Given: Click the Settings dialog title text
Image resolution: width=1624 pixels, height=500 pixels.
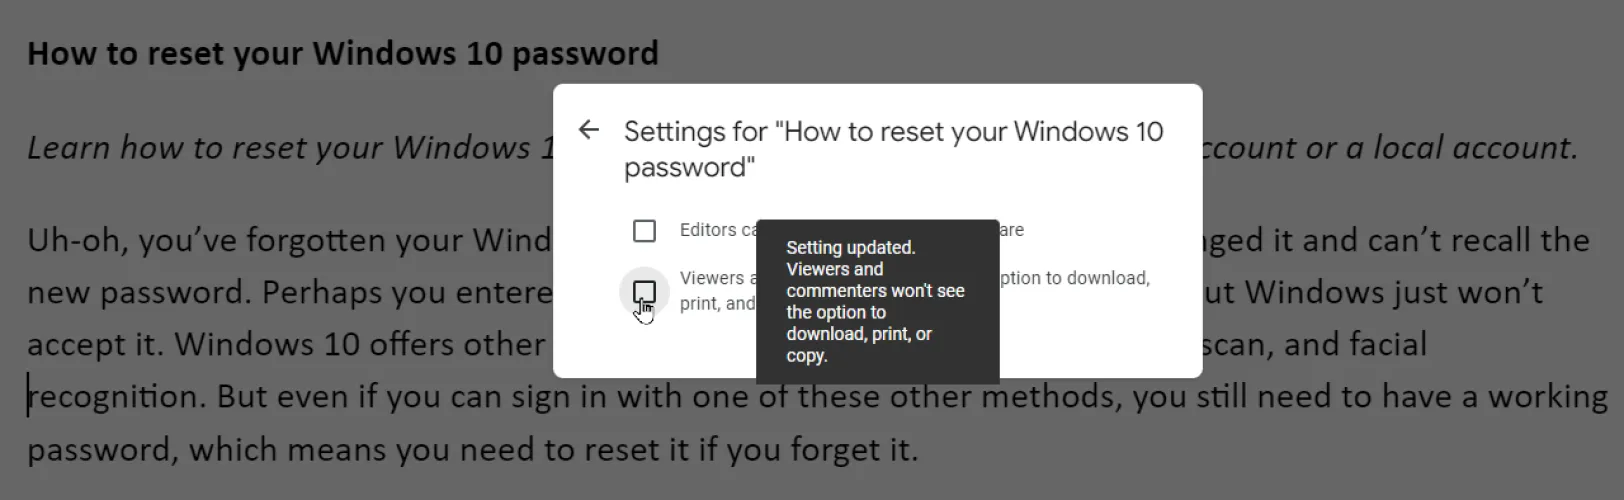Looking at the screenshot, I should (x=893, y=148).
